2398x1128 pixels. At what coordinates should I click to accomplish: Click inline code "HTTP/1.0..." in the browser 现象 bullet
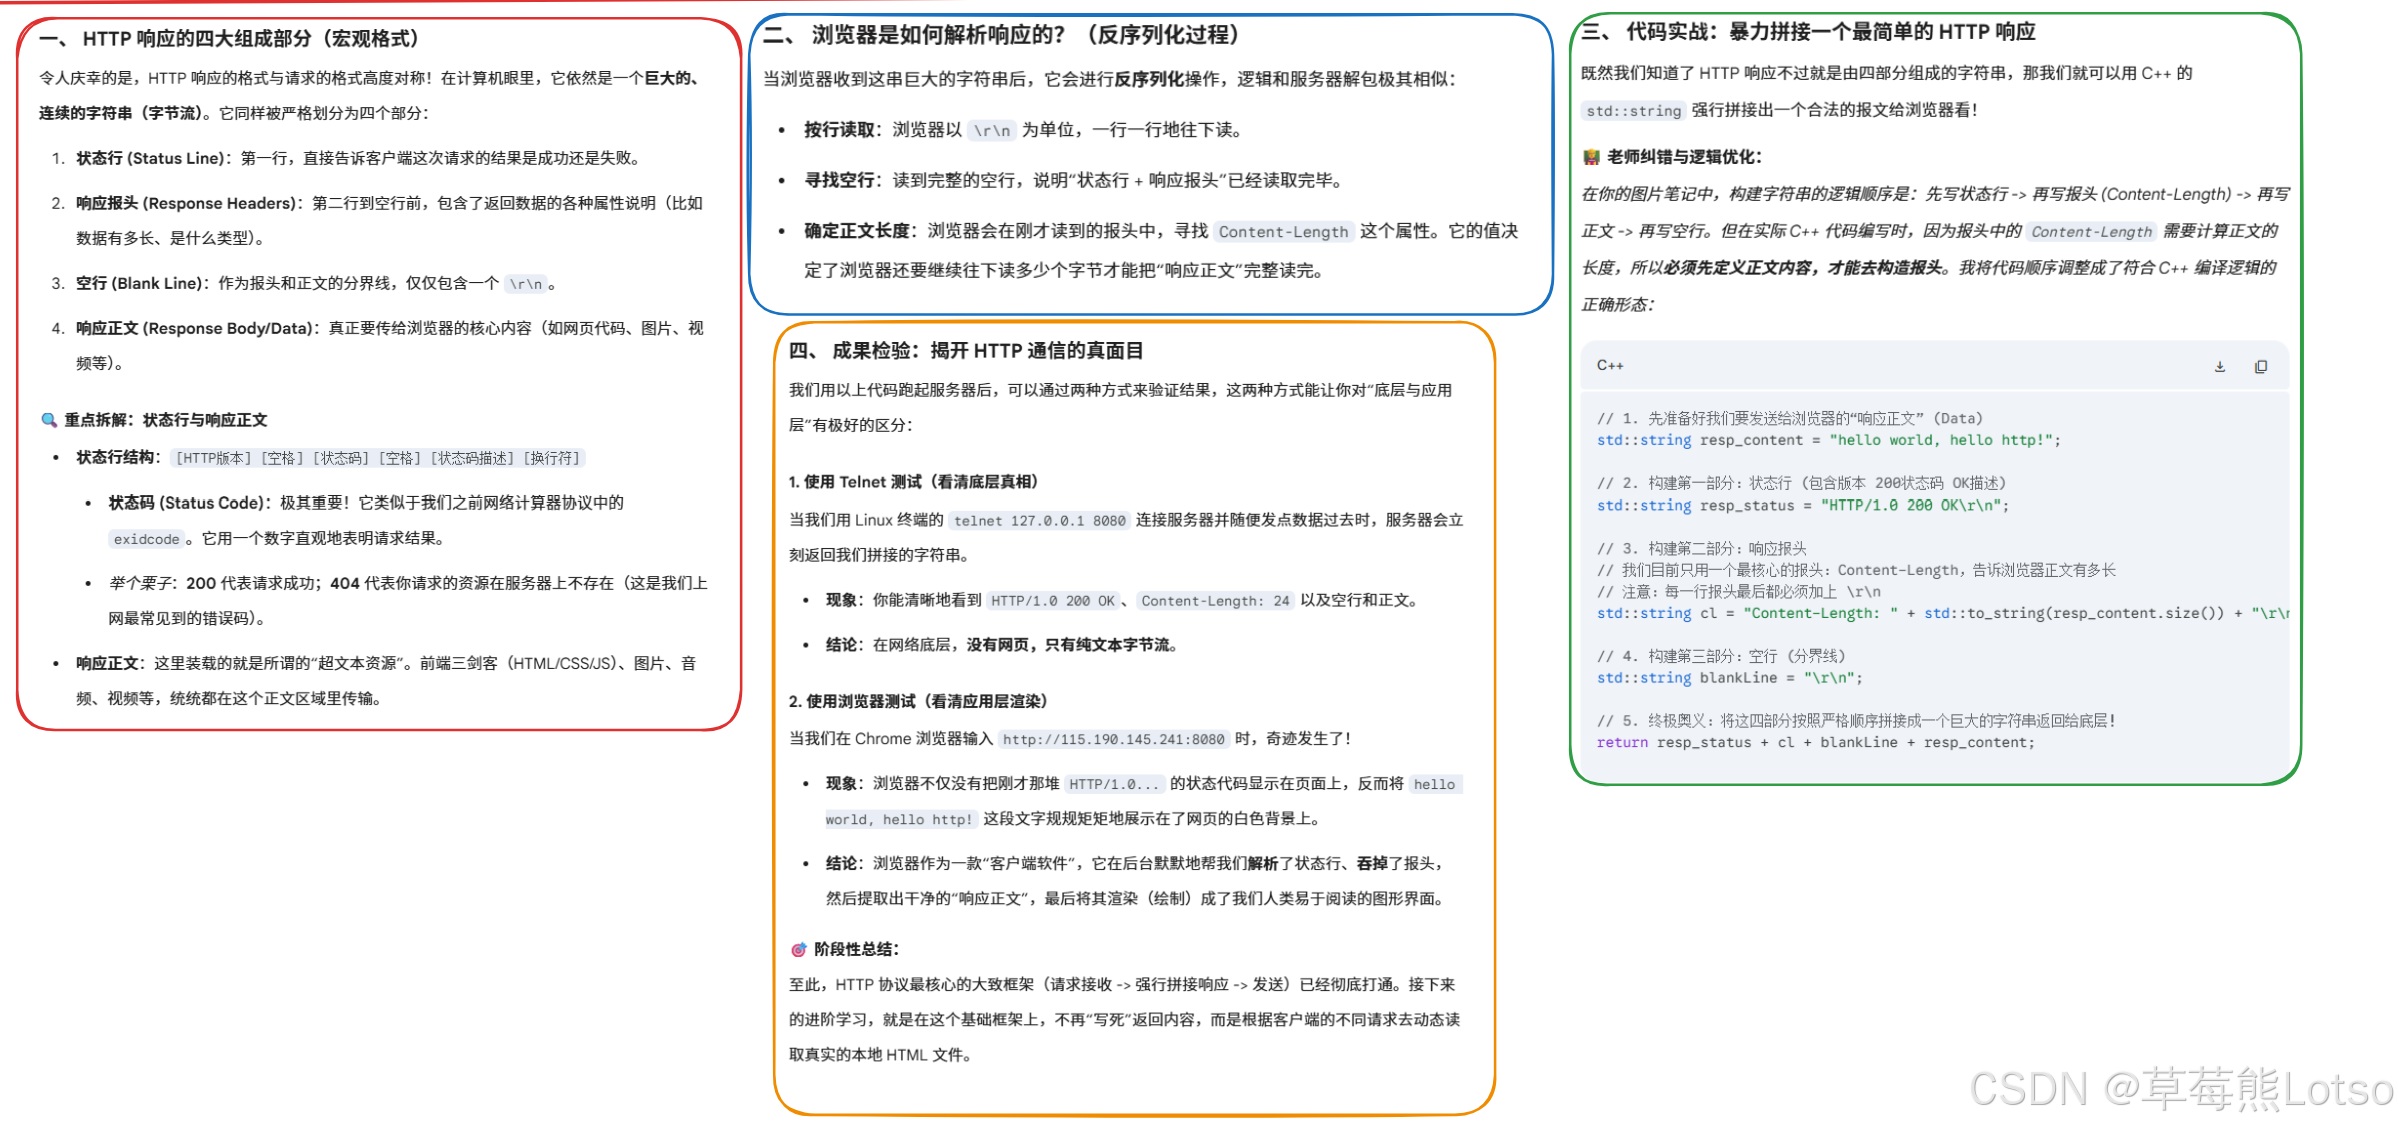[1115, 784]
